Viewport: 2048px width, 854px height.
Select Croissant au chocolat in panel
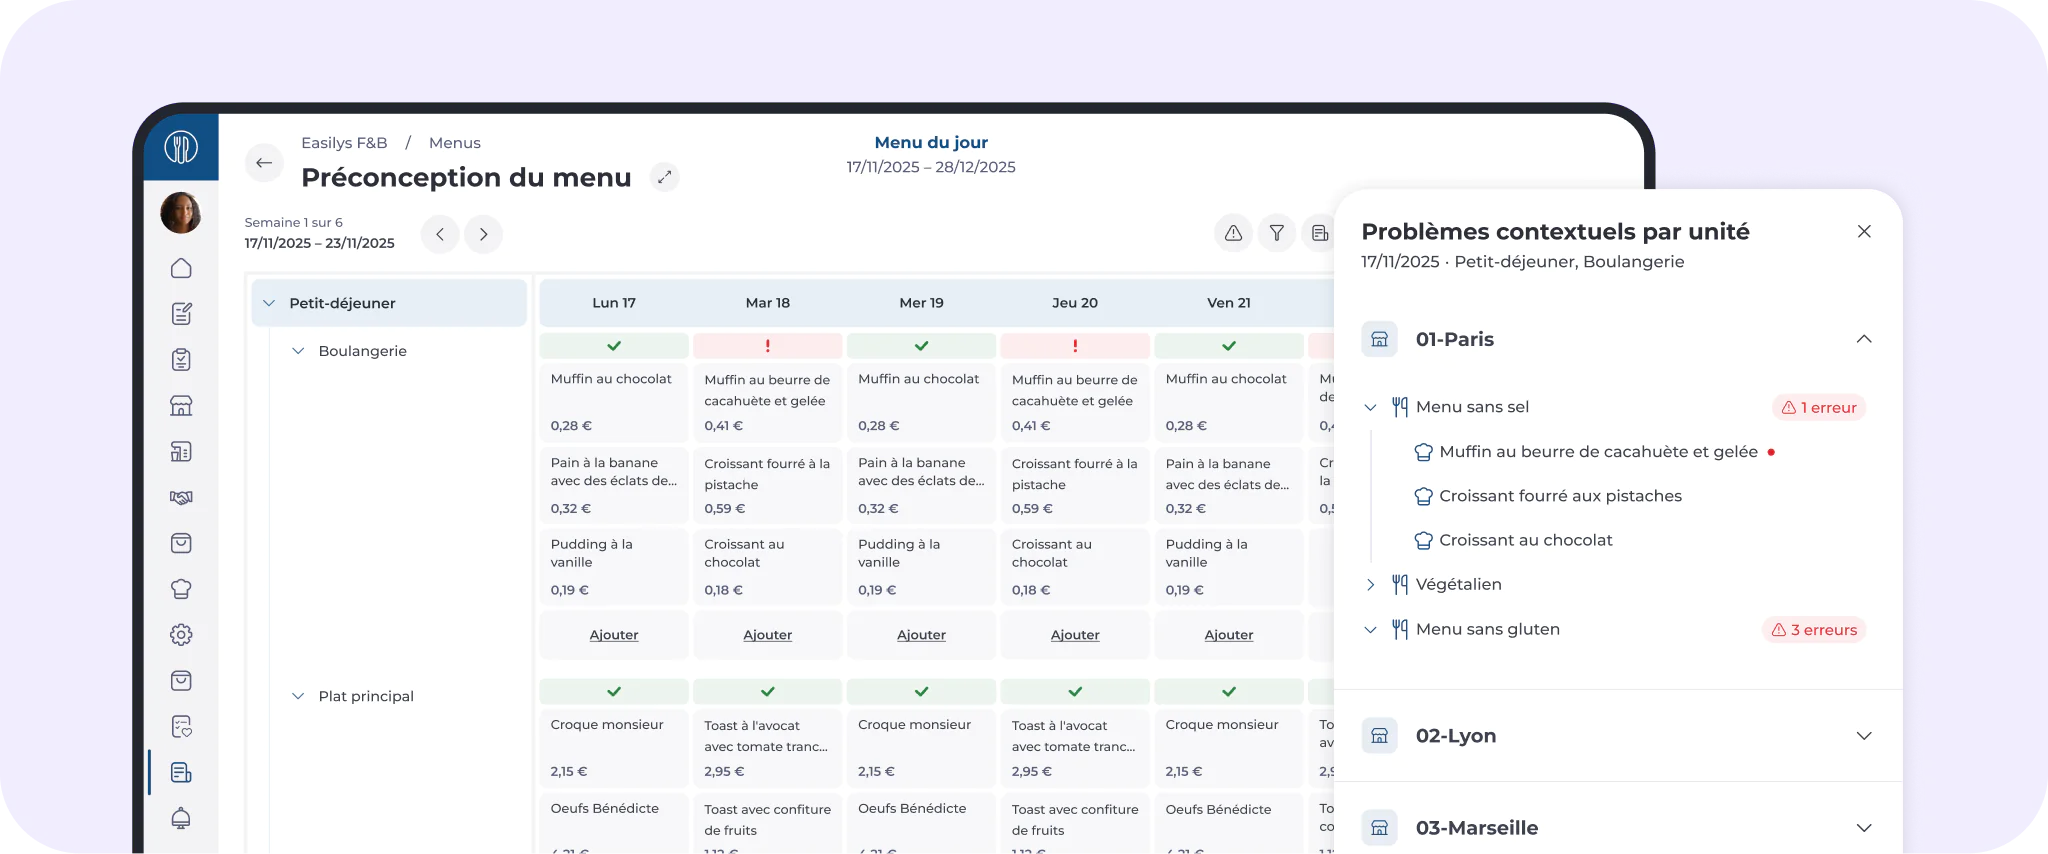click(1525, 540)
